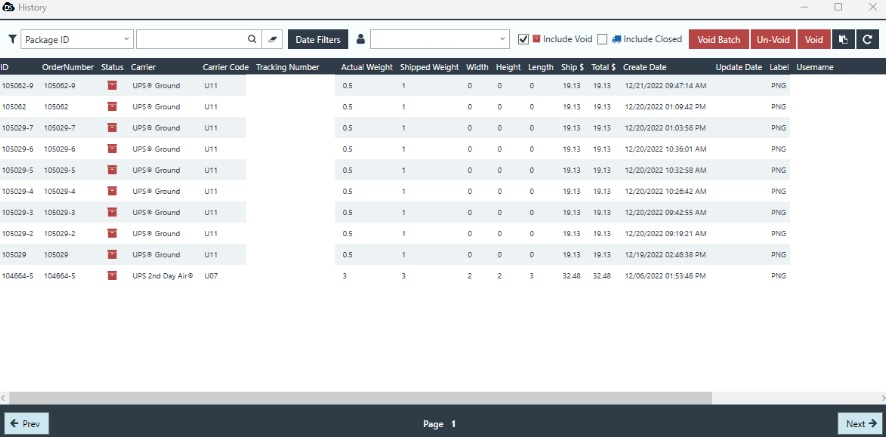Image resolution: width=886 pixels, height=437 pixels.
Task: Sort by Carrier column header
Action: pos(143,67)
